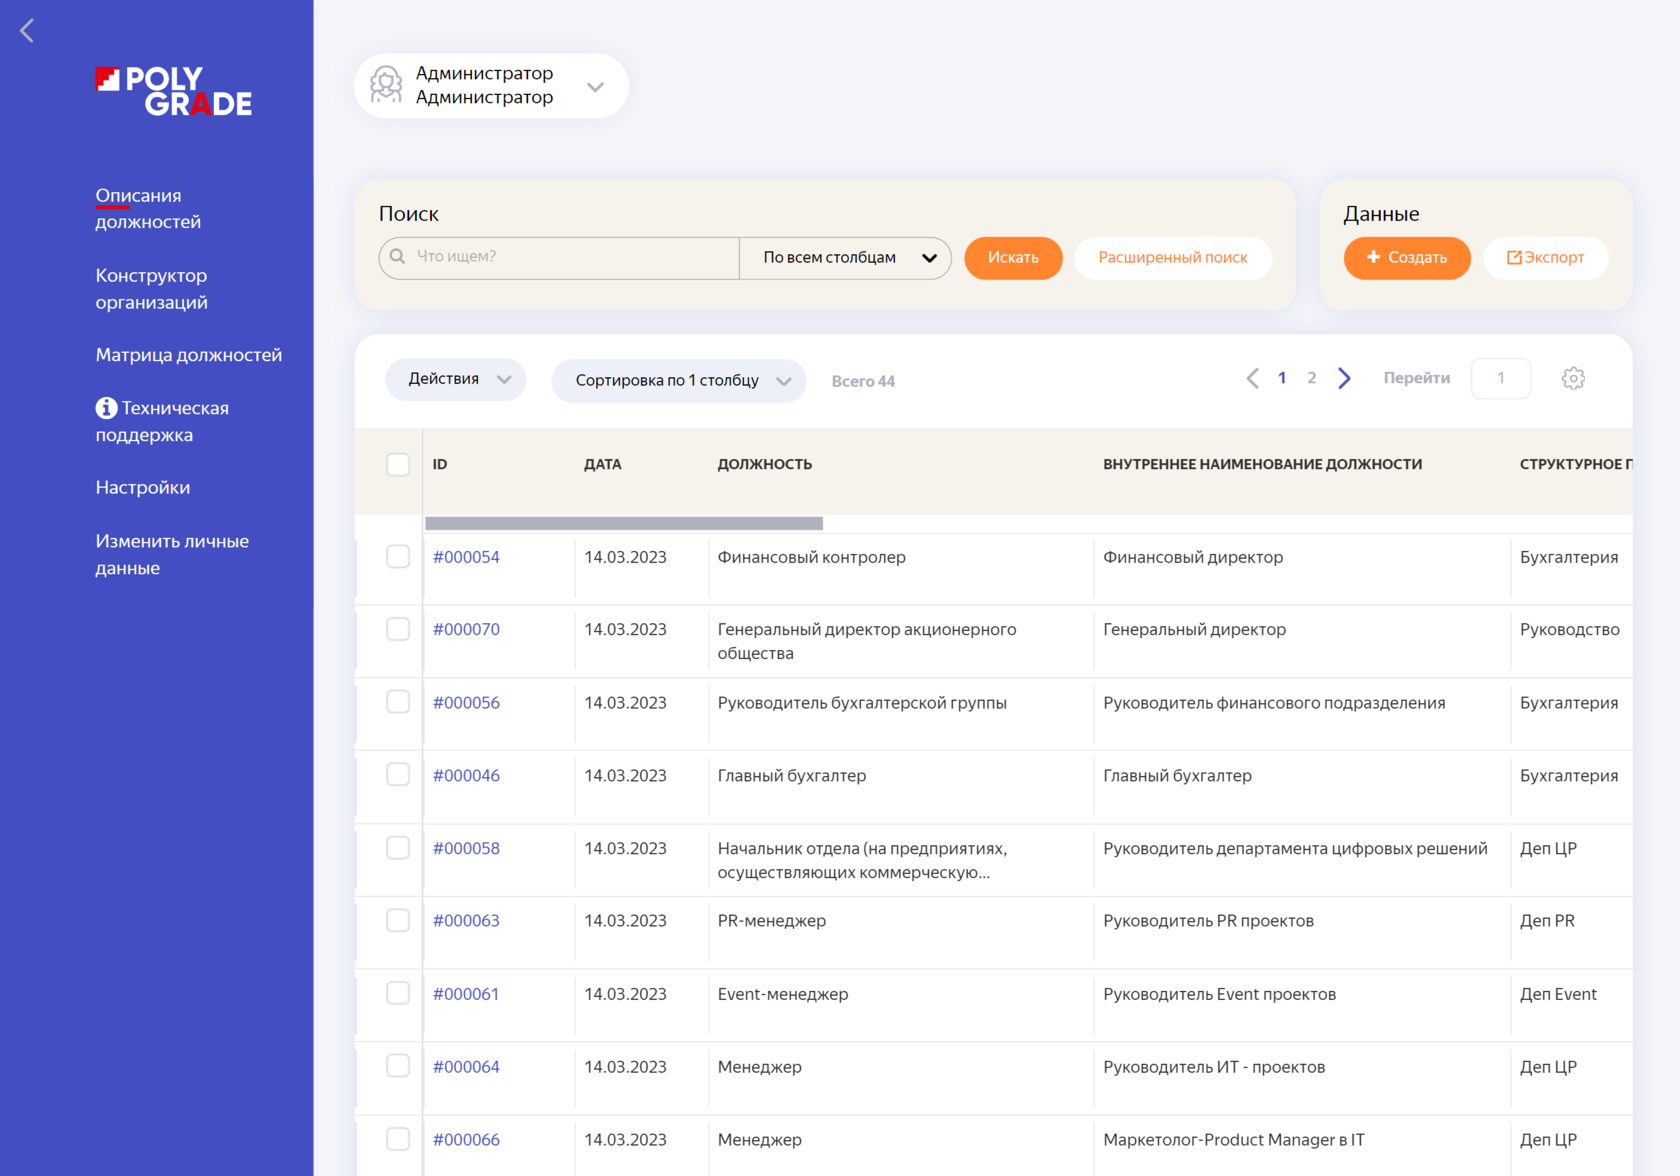
Task: Select checkbox for row #000066
Action: click(398, 1139)
